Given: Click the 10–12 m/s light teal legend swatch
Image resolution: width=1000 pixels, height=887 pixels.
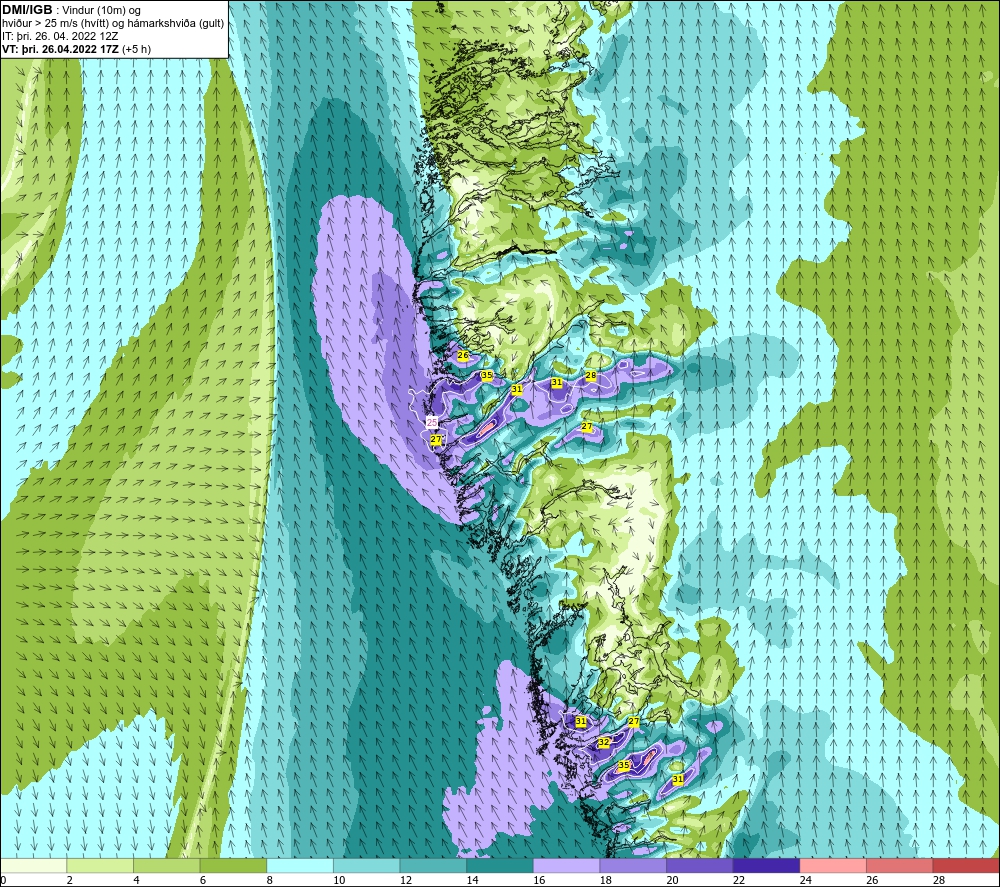Looking at the screenshot, I should 367,865.
